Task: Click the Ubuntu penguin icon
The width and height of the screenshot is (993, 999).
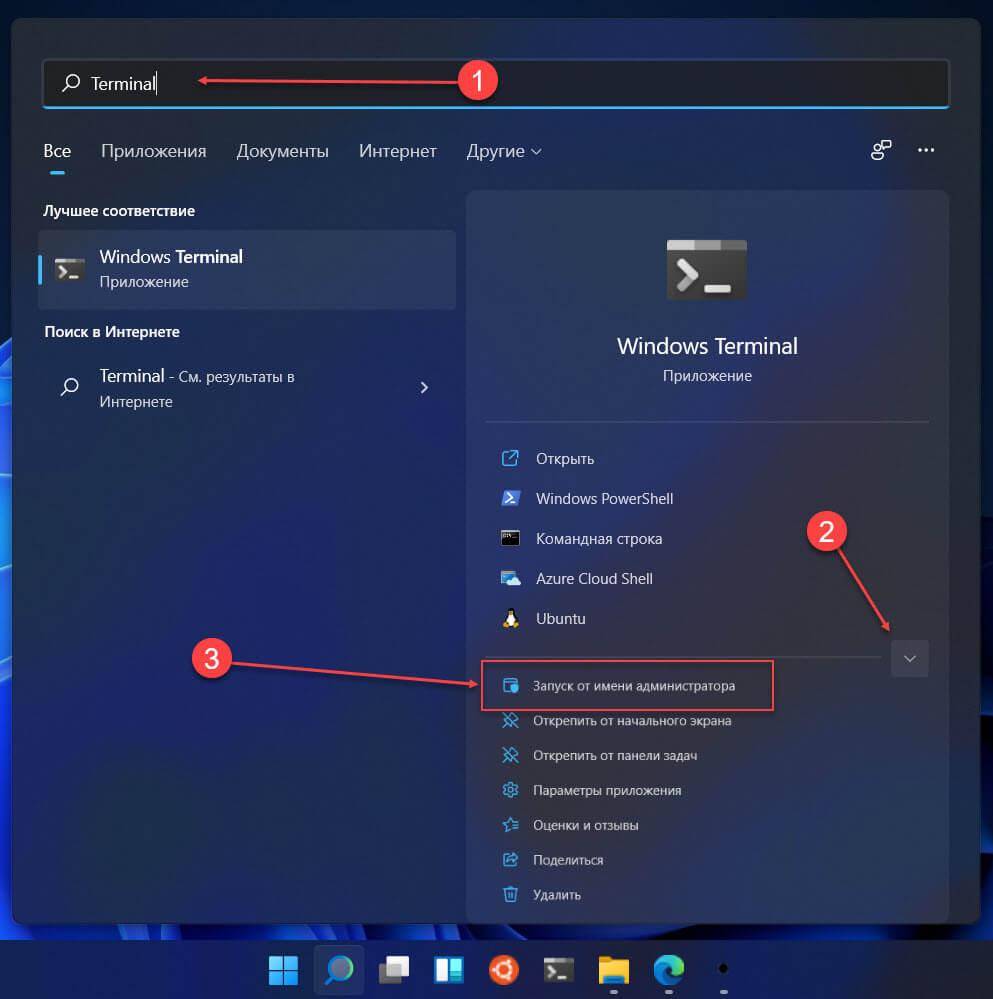Action: [510, 619]
